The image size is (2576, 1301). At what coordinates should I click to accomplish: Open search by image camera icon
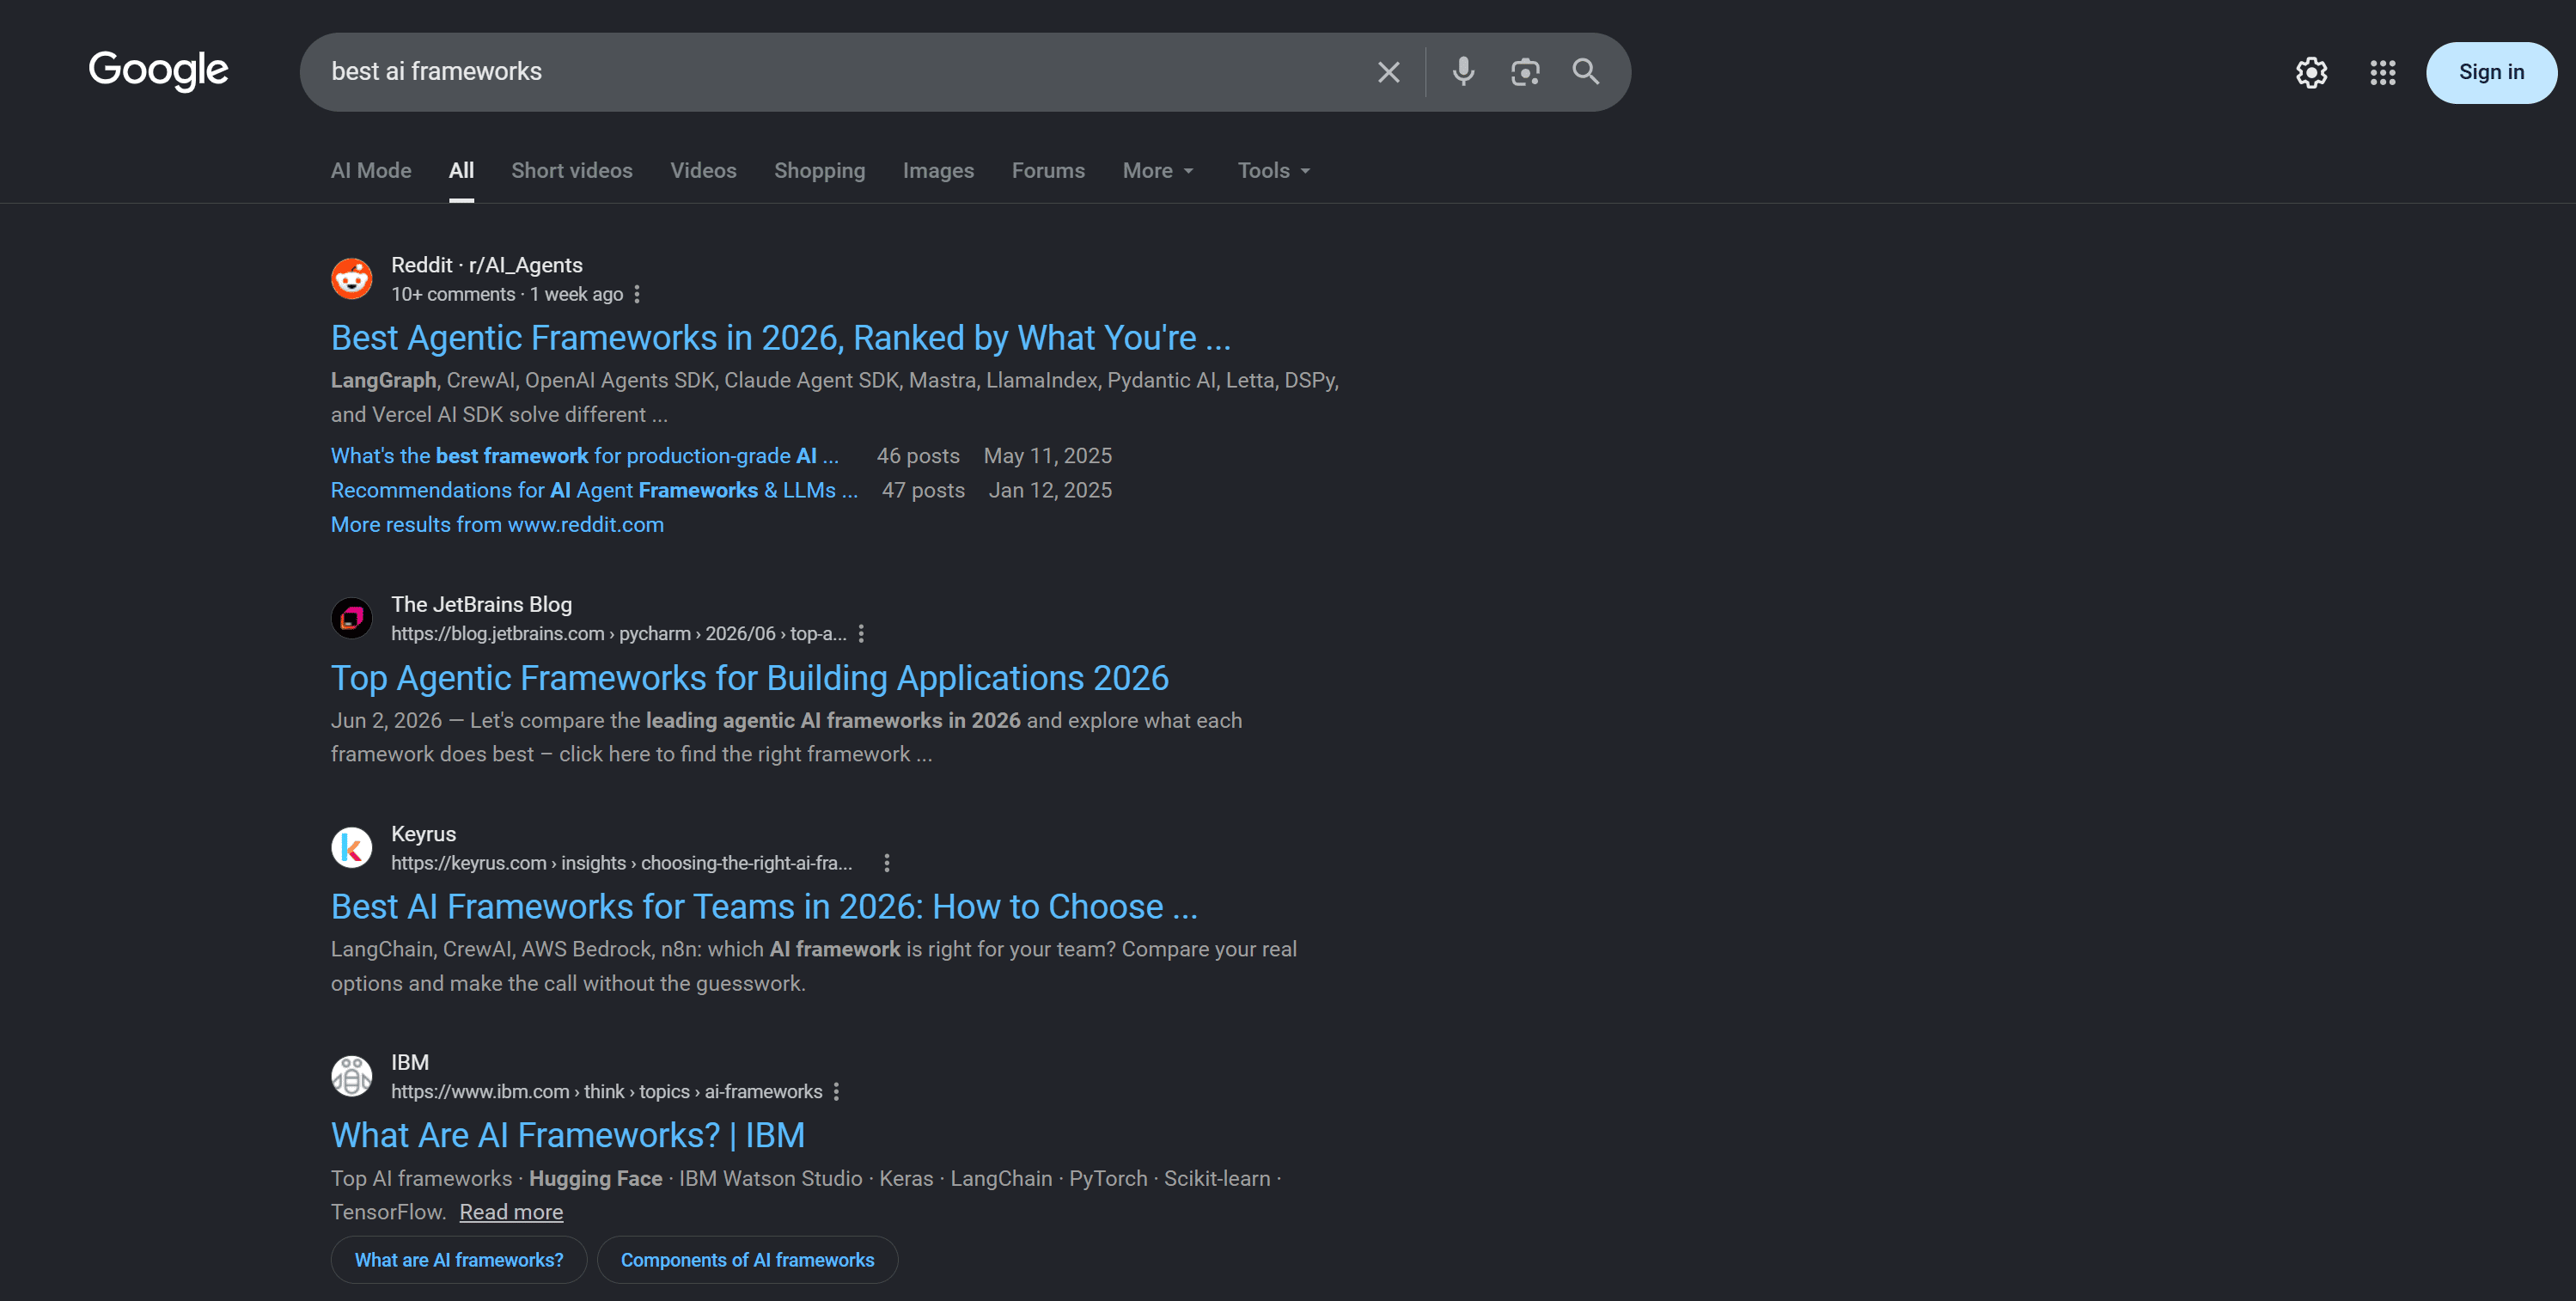point(1525,72)
